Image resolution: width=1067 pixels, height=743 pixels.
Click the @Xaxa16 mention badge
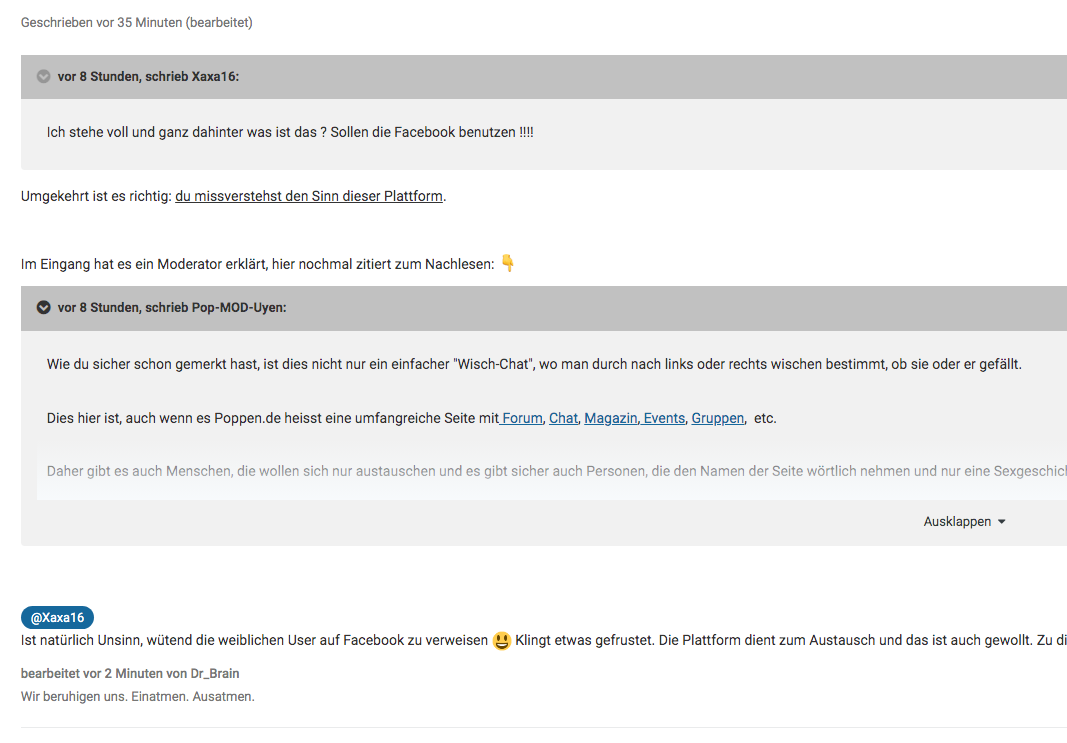pos(57,618)
